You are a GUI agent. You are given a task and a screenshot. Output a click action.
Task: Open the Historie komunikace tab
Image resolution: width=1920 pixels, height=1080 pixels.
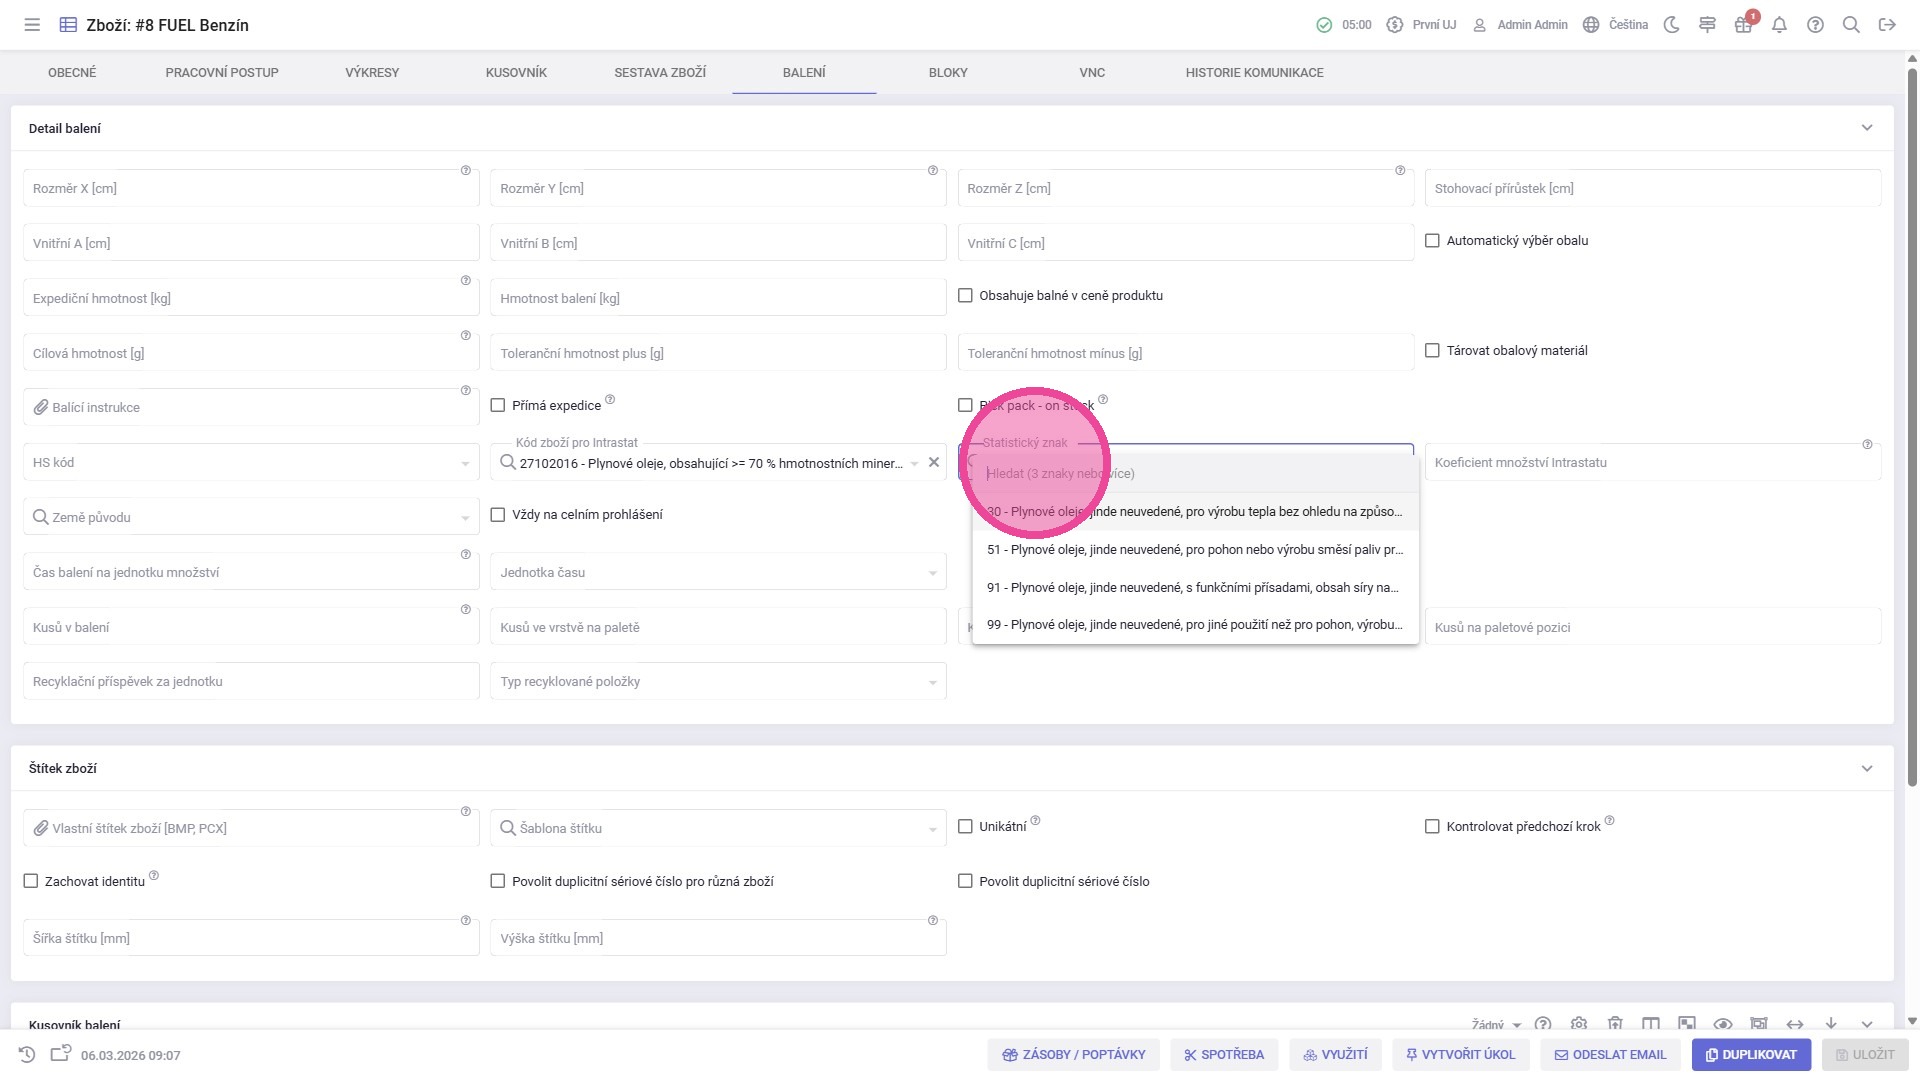coord(1254,73)
